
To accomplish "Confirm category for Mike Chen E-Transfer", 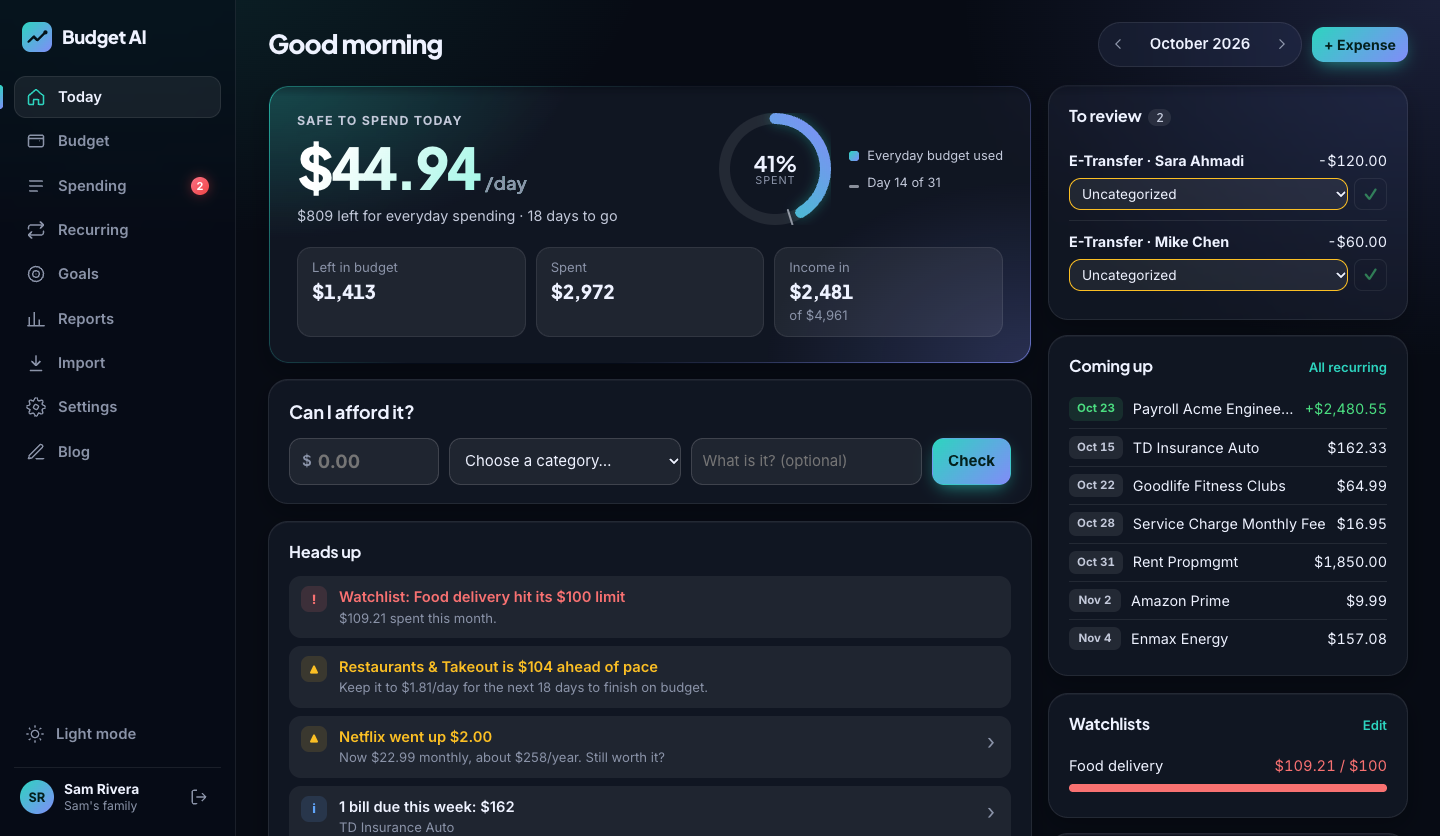I will point(1371,275).
